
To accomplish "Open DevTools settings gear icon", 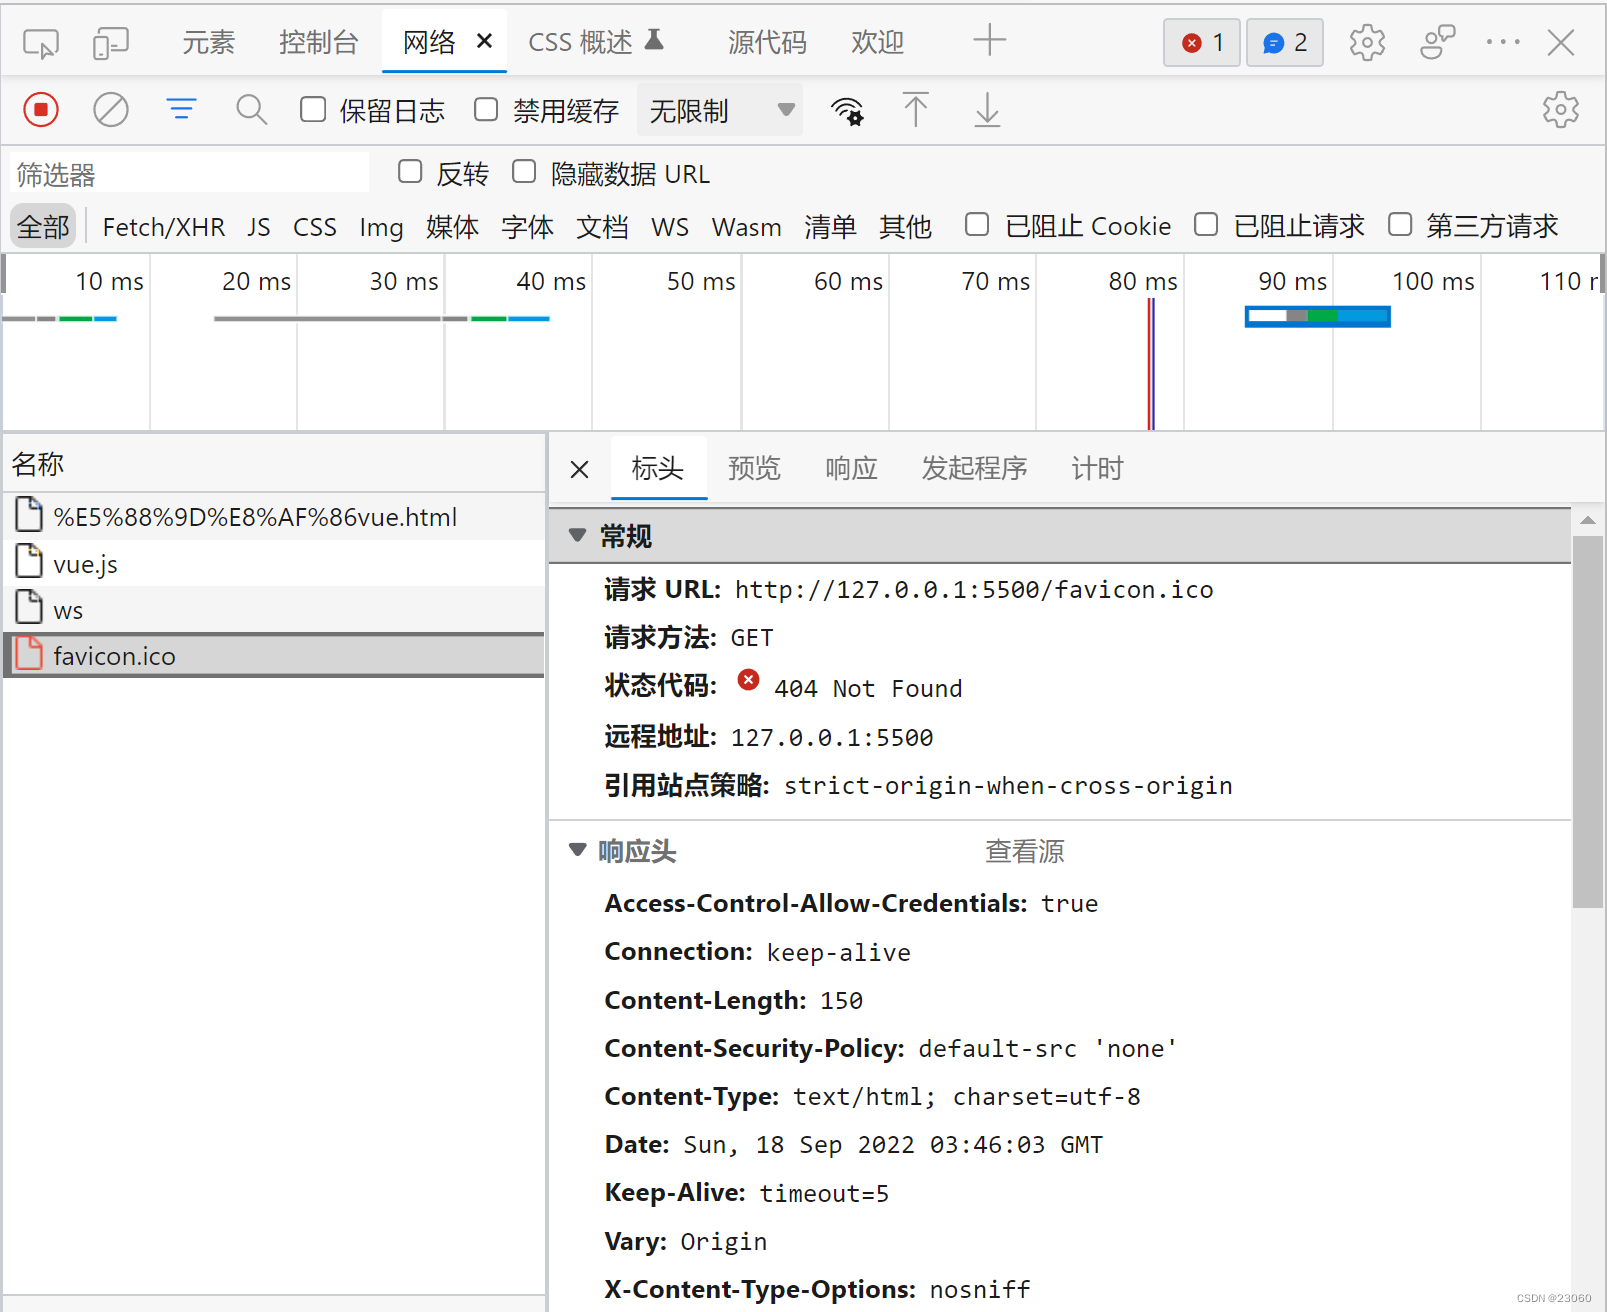I will (1367, 43).
